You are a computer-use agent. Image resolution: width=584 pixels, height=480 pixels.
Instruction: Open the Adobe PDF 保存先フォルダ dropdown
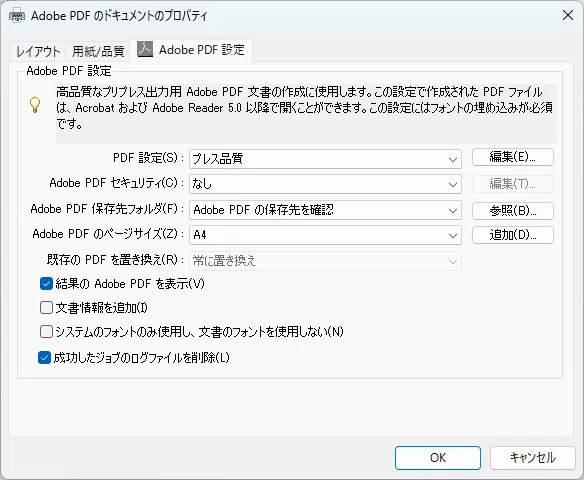pyautogui.click(x=325, y=210)
